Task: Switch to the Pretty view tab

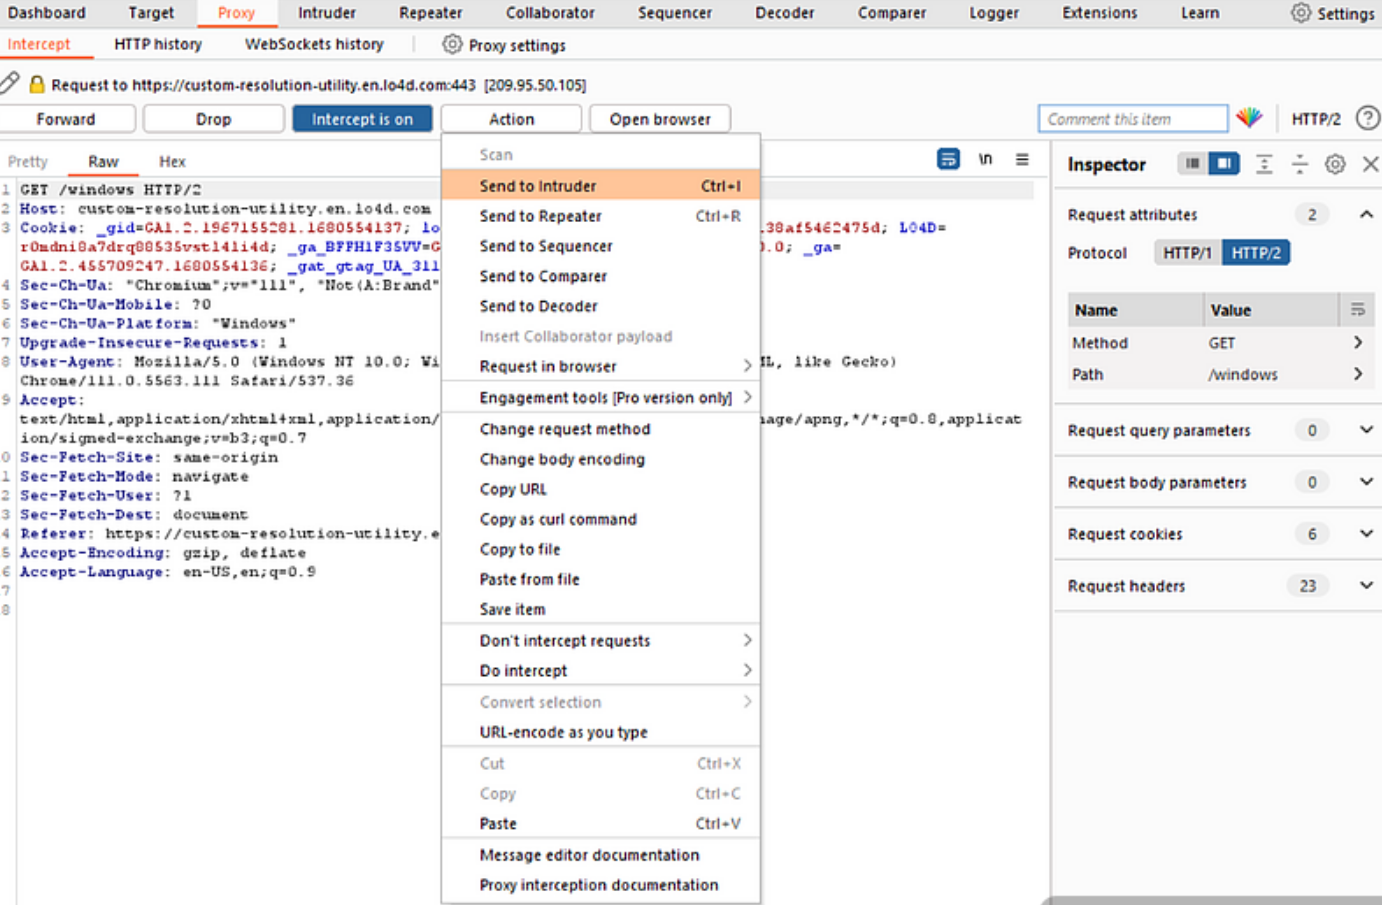Action: (28, 161)
